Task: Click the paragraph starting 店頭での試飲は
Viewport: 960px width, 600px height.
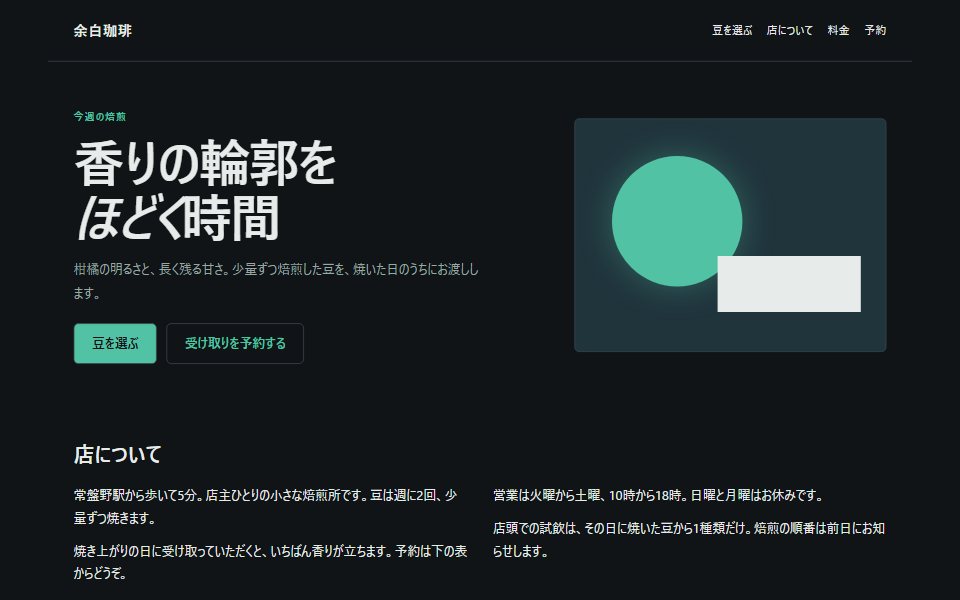Action: [x=689, y=539]
